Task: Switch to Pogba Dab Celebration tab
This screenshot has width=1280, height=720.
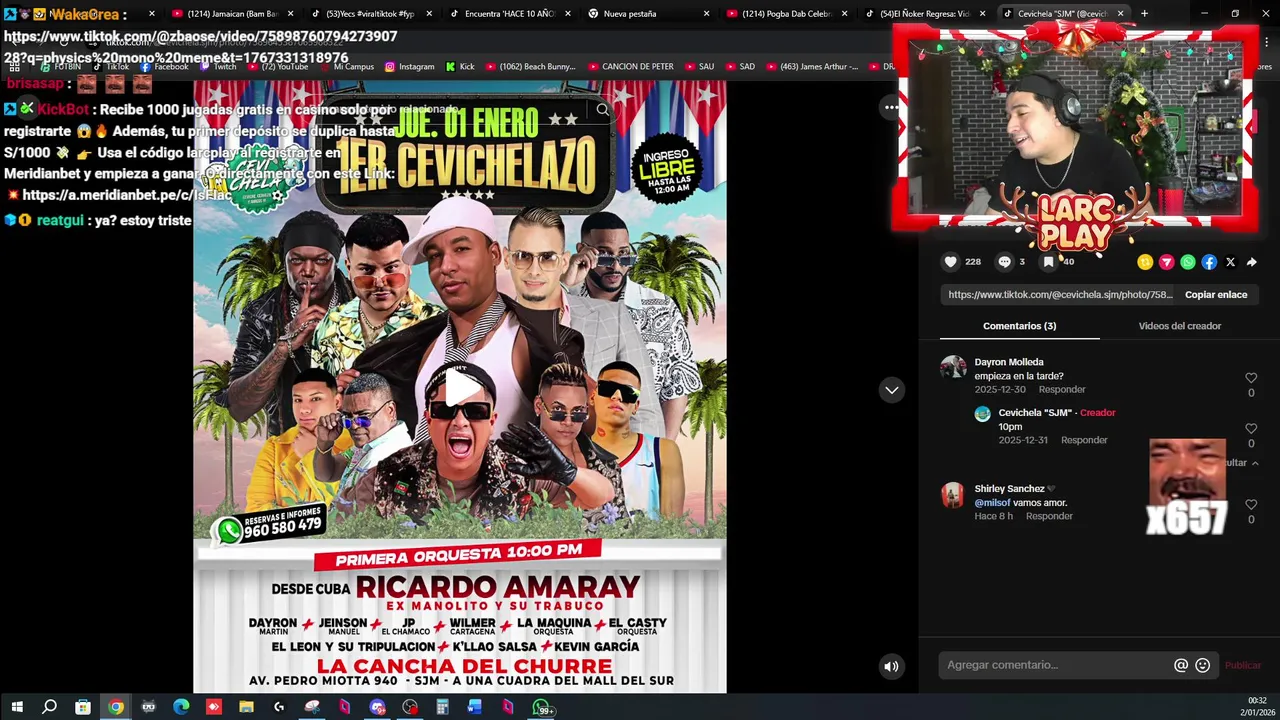Action: pos(786,14)
